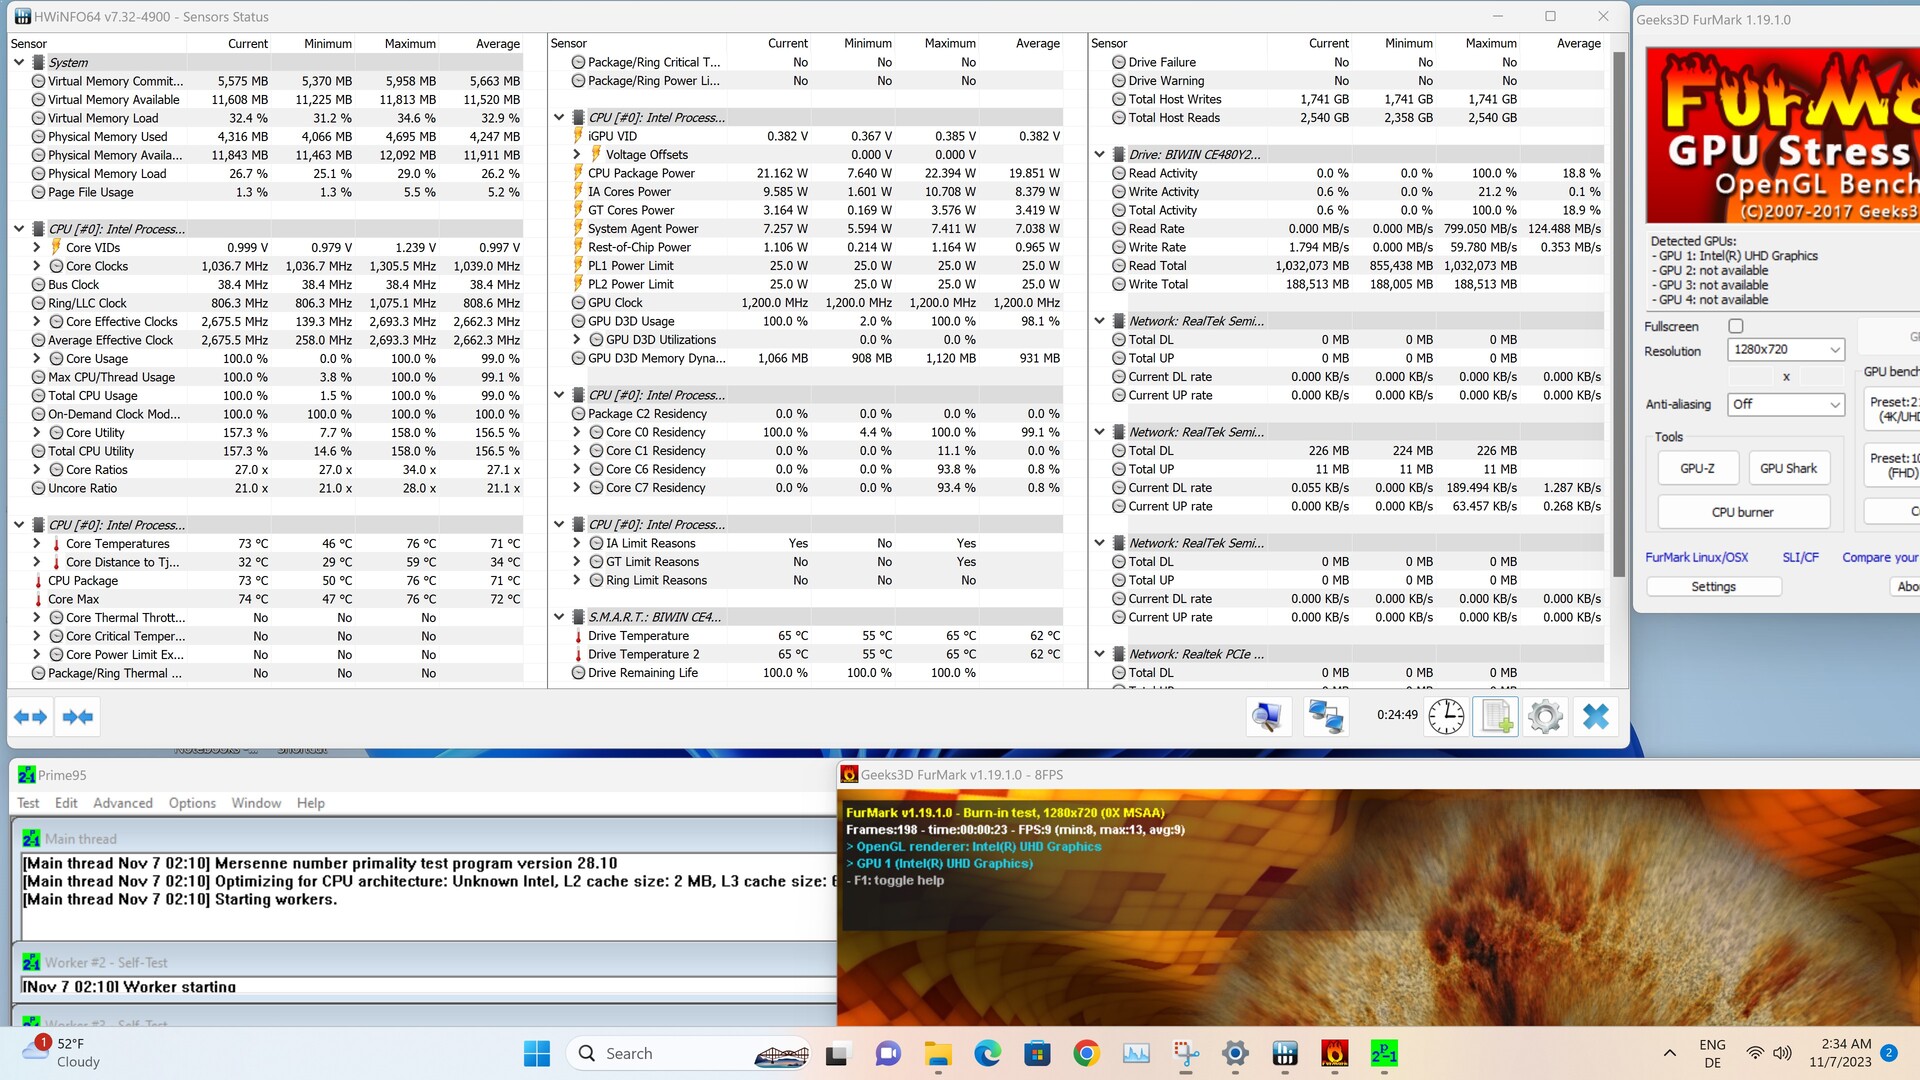Image resolution: width=1920 pixels, height=1080 pixels.
Task: Click the network computers icon in HWiNFO
Action: 1326,717
